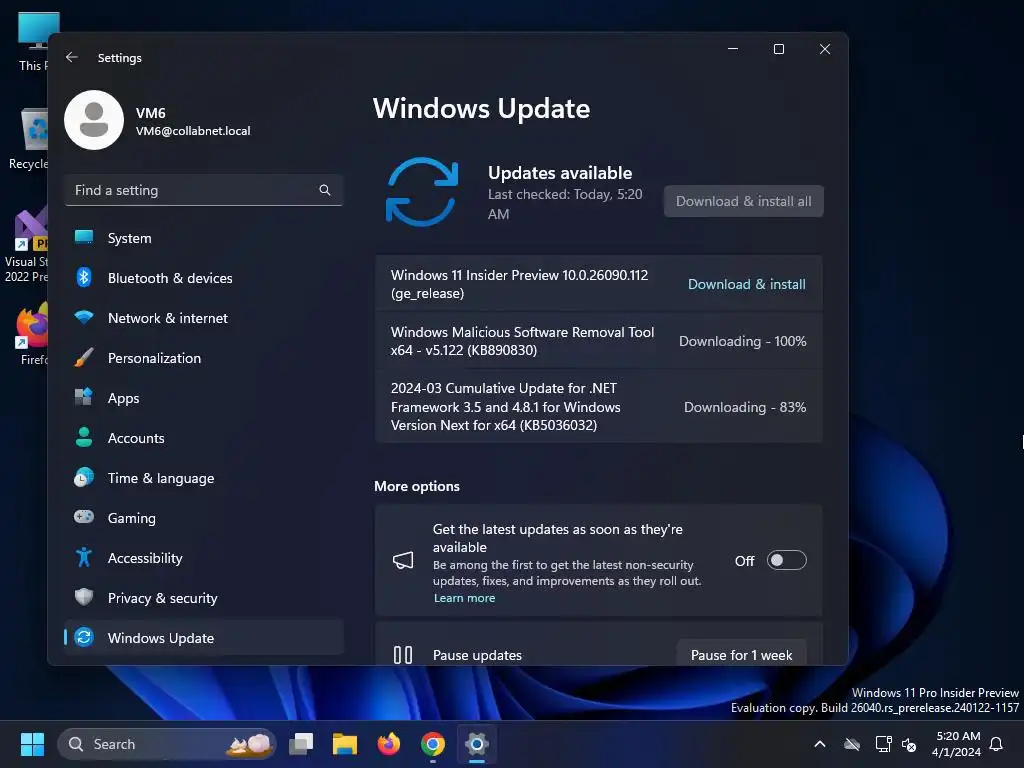
Task: Click the Windows Update sync icon in sidebar
Action: tap(84, 637)
